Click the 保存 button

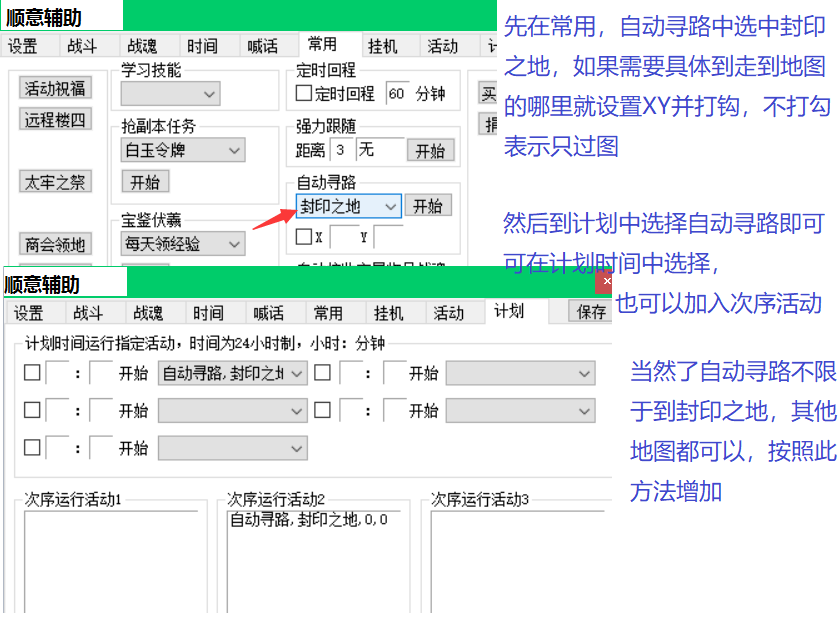[x=591, y=311]
